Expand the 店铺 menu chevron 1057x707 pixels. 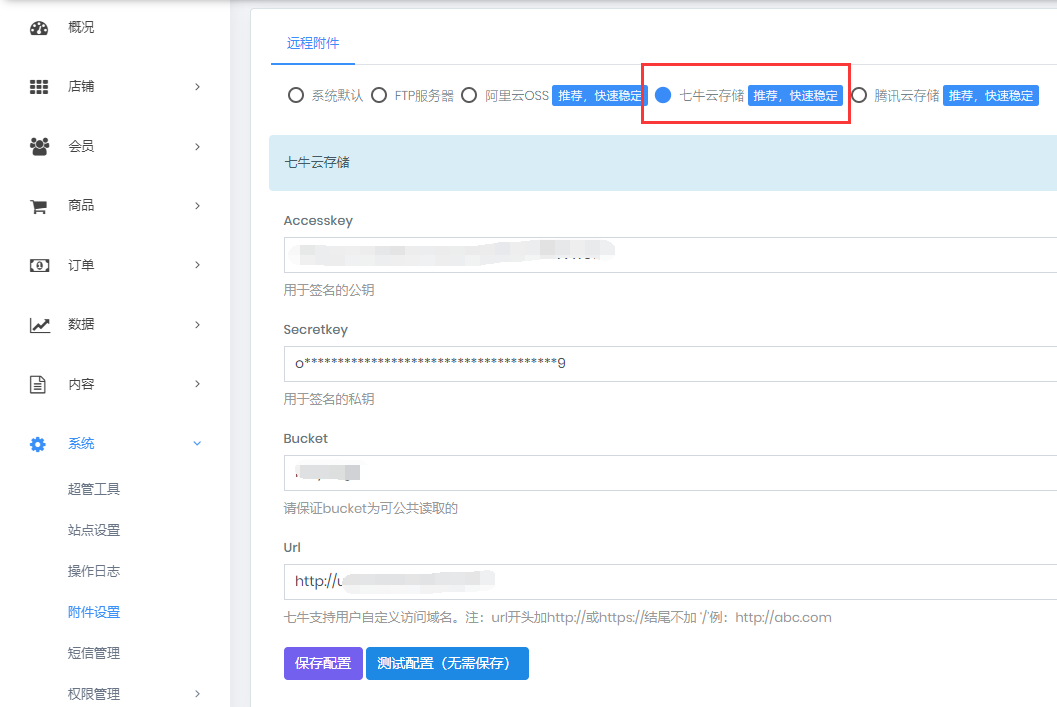pos(197,86)
